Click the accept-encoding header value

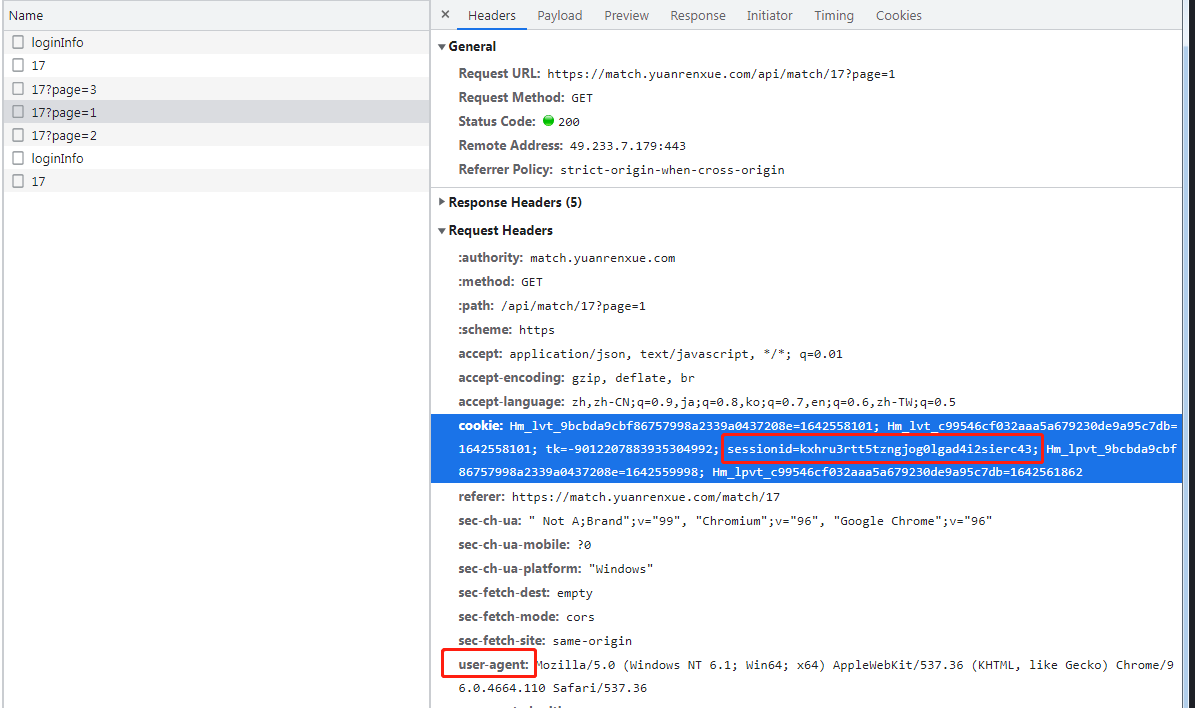[633, 378]
